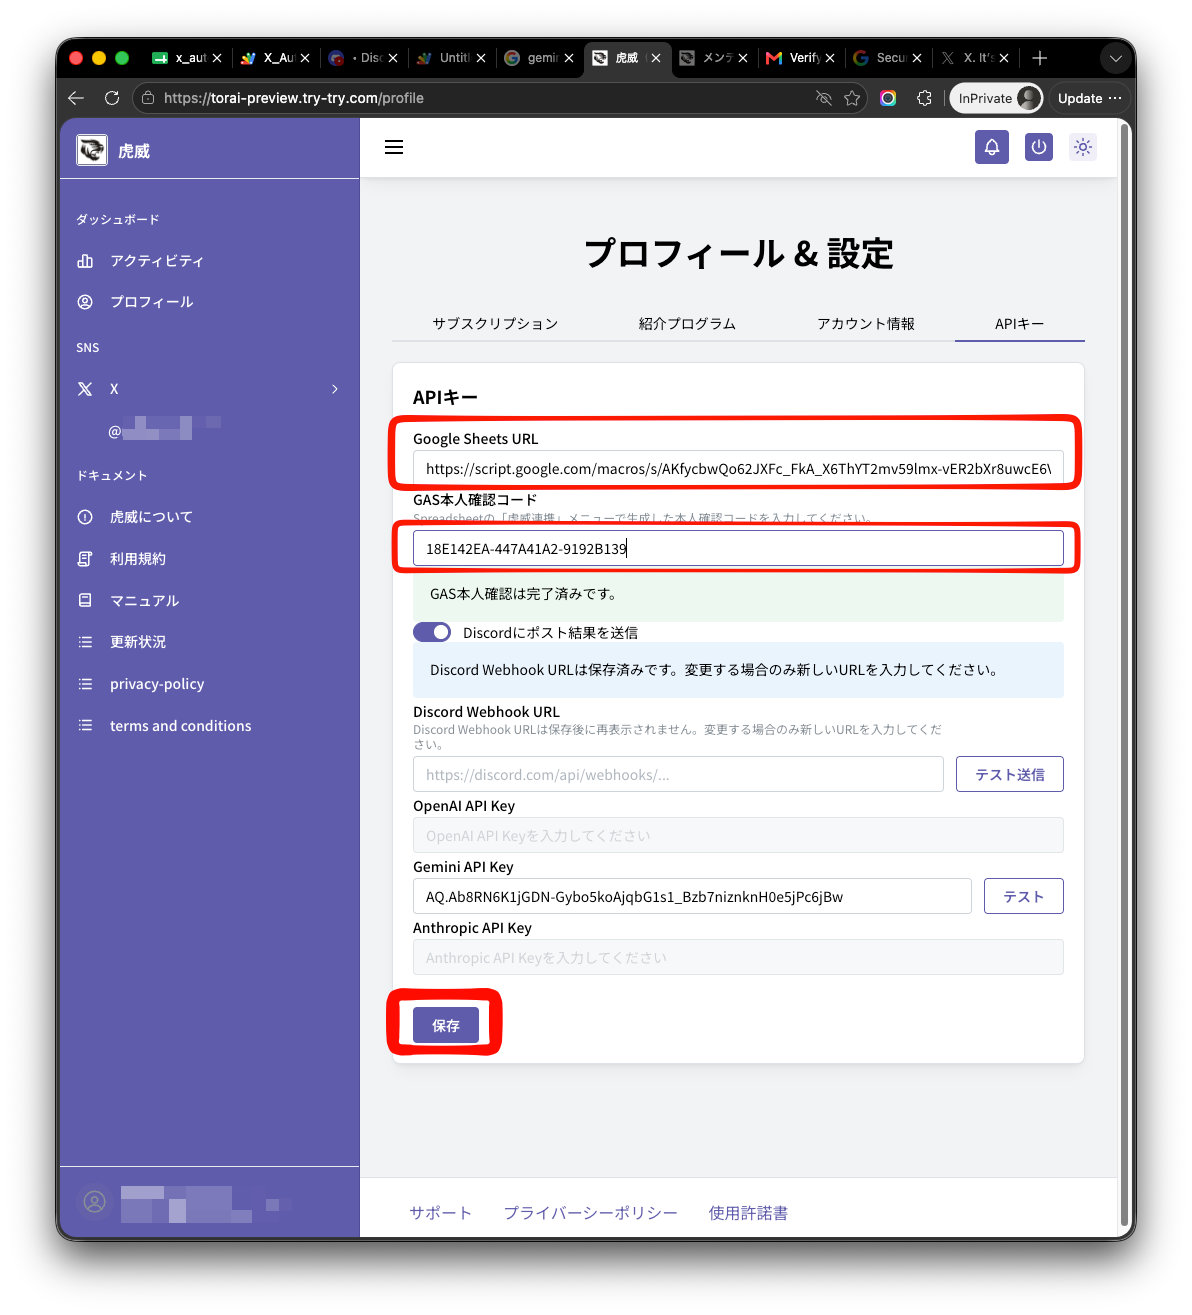
Task: Open 使用許諾書 footer link
Action: [748, 1213]
